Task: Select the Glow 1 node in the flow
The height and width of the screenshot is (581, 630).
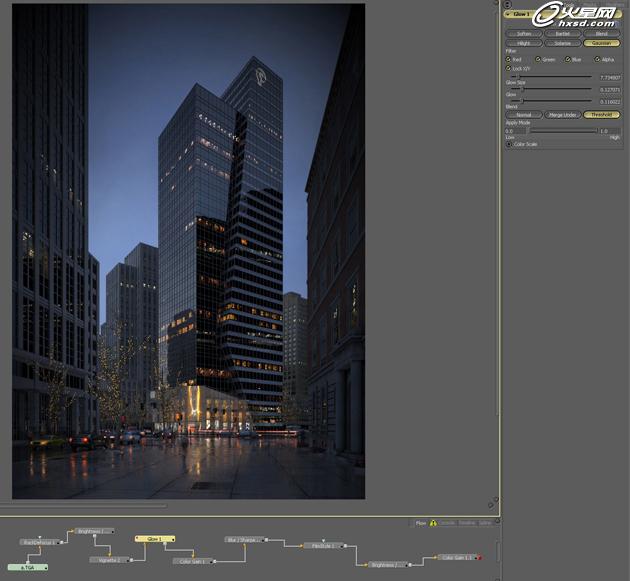Action: tap(155, 539)
